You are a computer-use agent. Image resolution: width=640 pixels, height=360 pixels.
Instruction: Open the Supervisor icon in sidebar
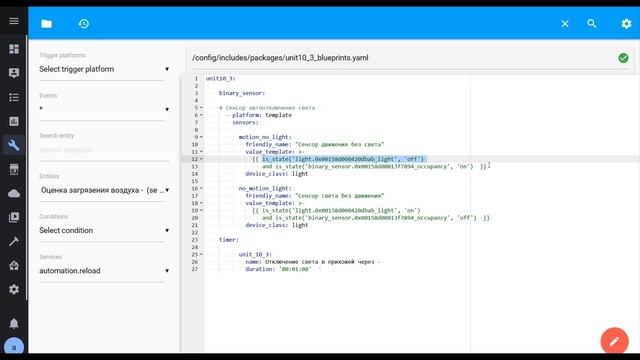(x=14, y=265)
